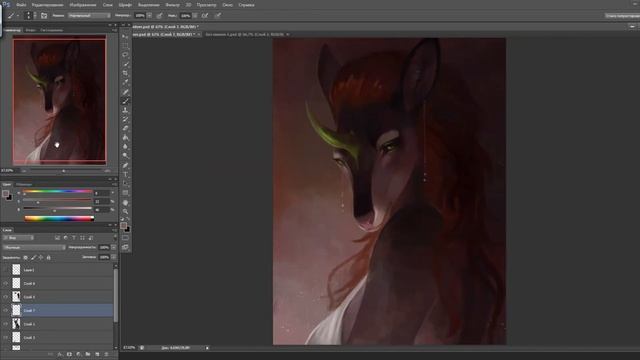This screenshot has width=640, height=360.
Task: Select the Shape tool
Action: [125, 193]
